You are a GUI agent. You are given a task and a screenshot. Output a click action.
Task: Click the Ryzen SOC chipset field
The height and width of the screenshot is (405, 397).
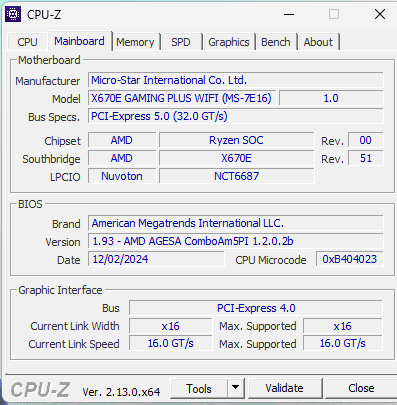pos(236,140)
